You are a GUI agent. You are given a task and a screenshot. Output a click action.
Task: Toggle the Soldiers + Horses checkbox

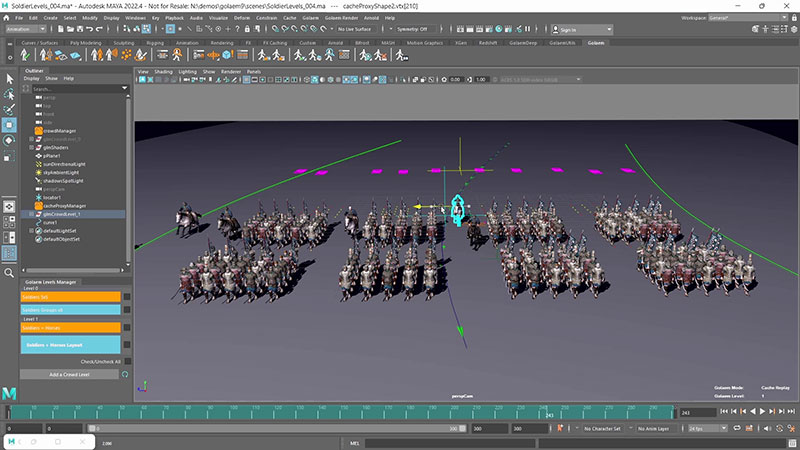(x=126, y=328)
